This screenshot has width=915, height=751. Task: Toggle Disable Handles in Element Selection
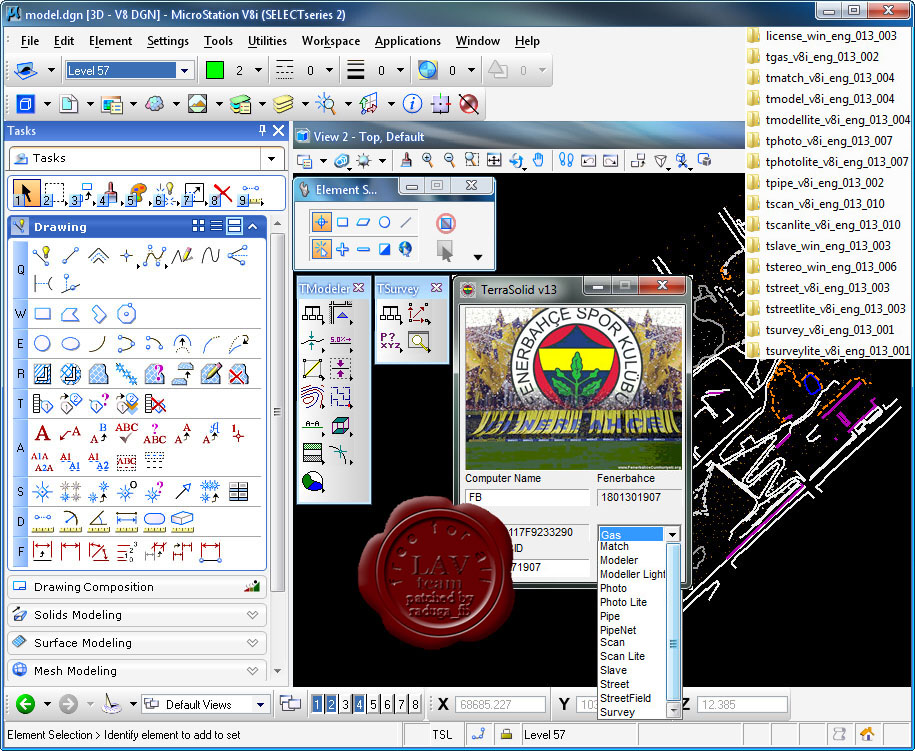click(x=445, y=223)
